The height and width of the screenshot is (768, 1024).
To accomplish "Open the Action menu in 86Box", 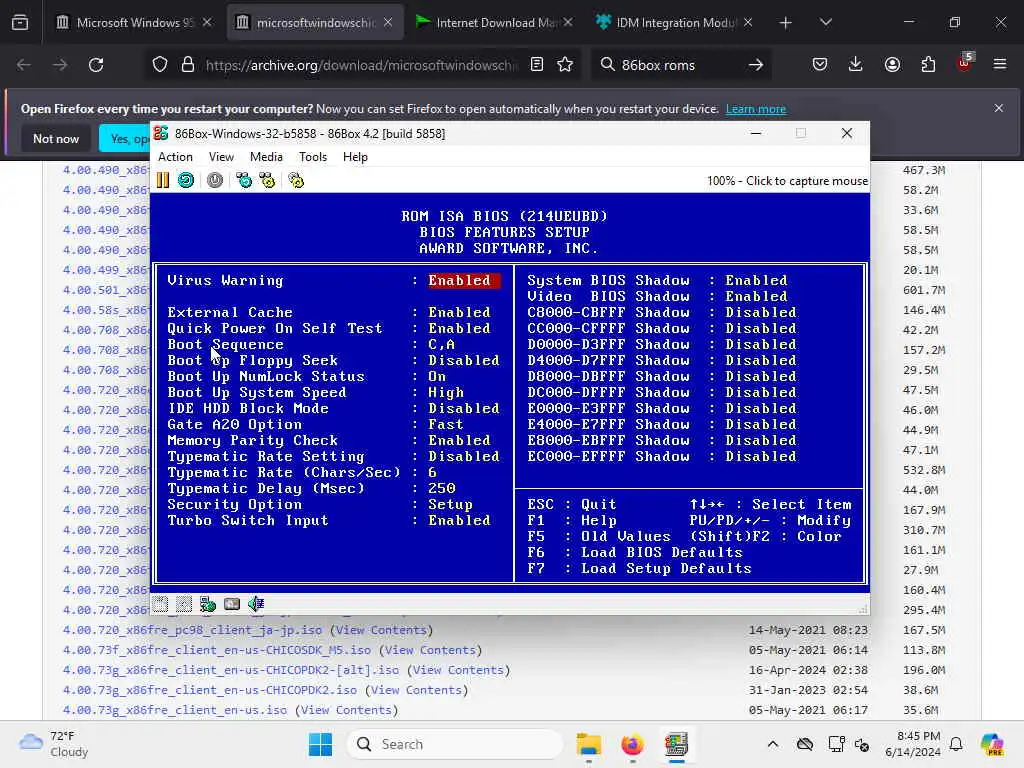I will point(175,157).
